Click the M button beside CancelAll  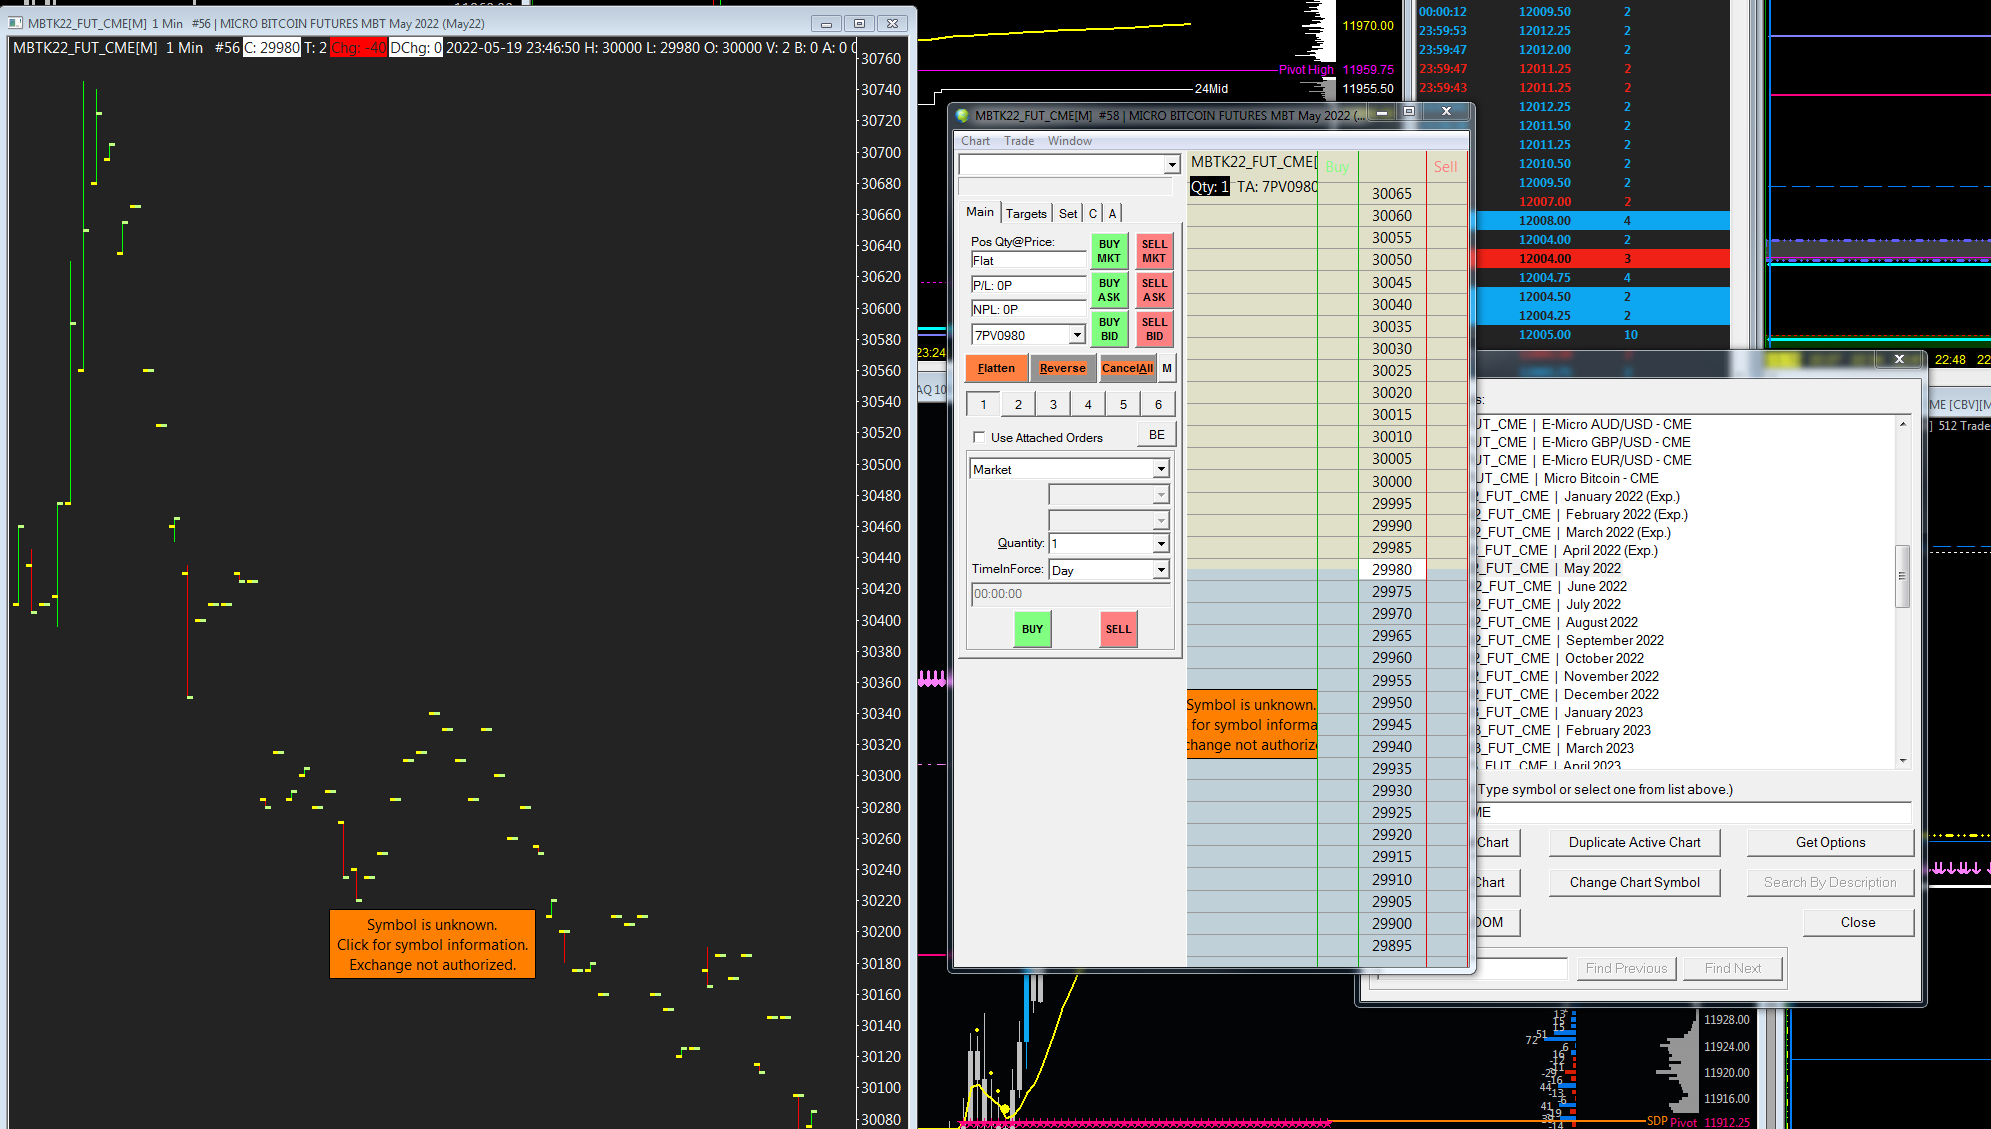pyautogui.click(x=1167, y=368)
